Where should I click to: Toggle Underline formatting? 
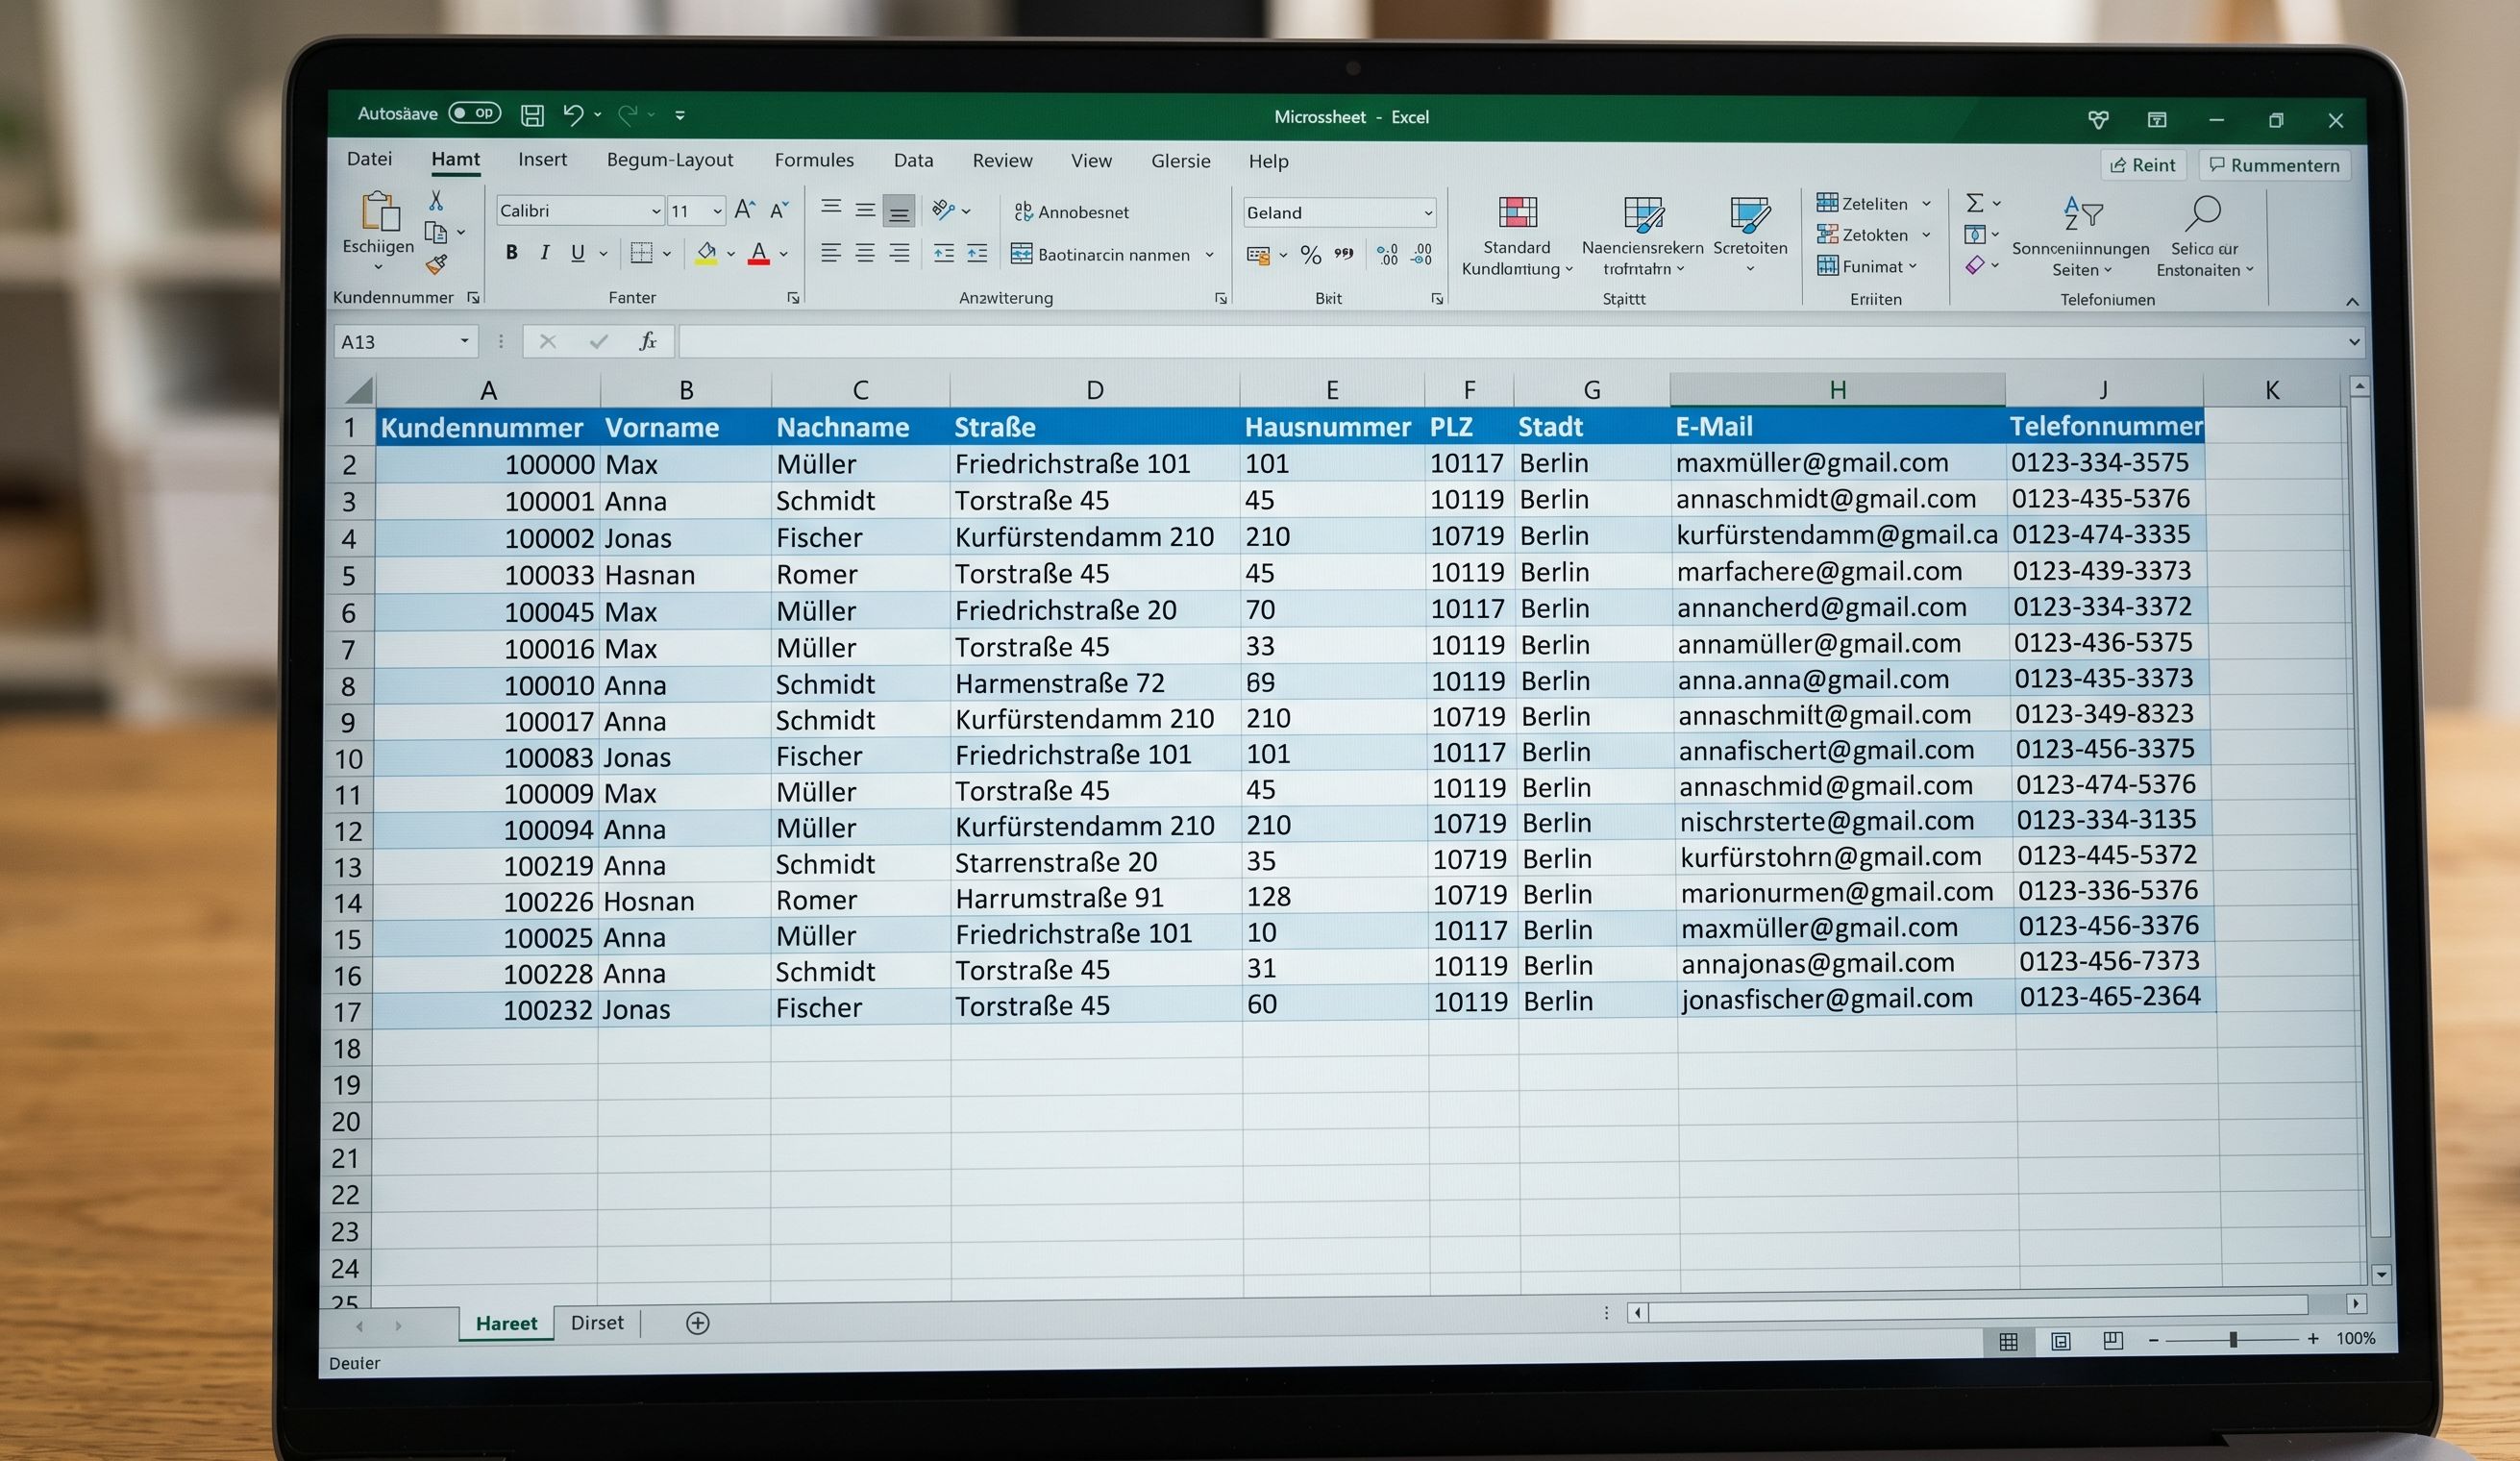(x=578, y=252)
